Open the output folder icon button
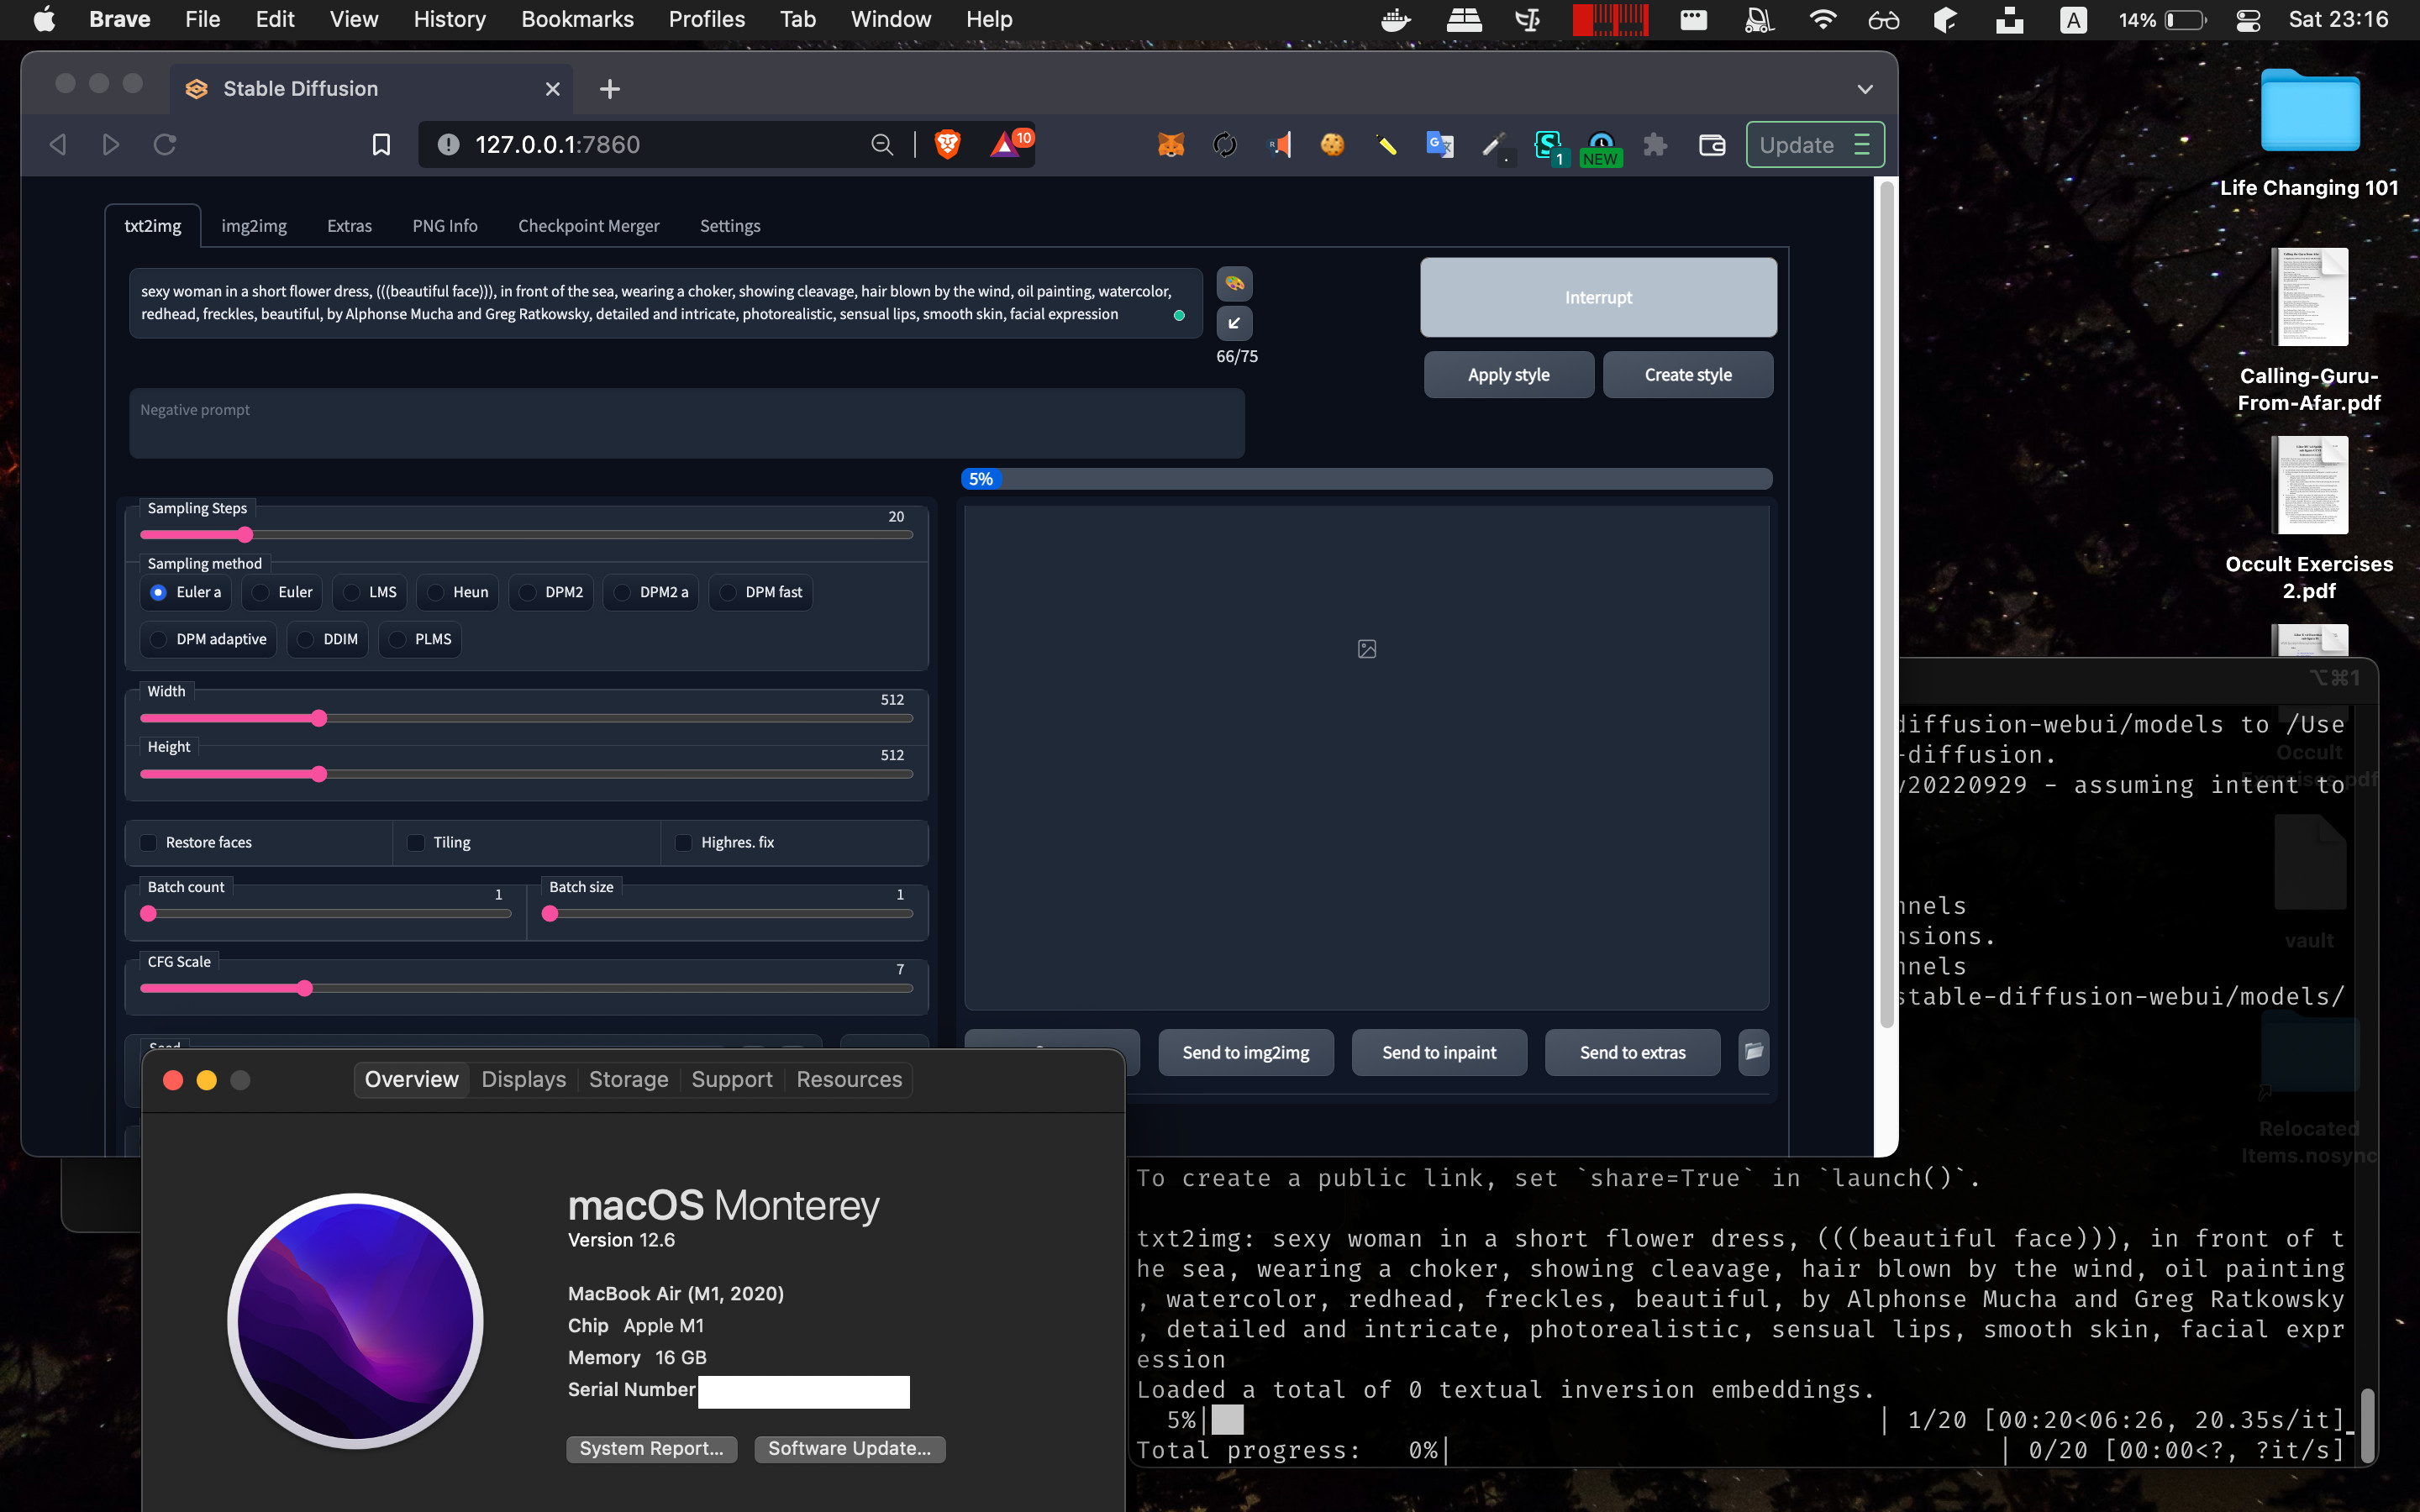The image size is (2420, 1512). (x=1753, y=1052)
